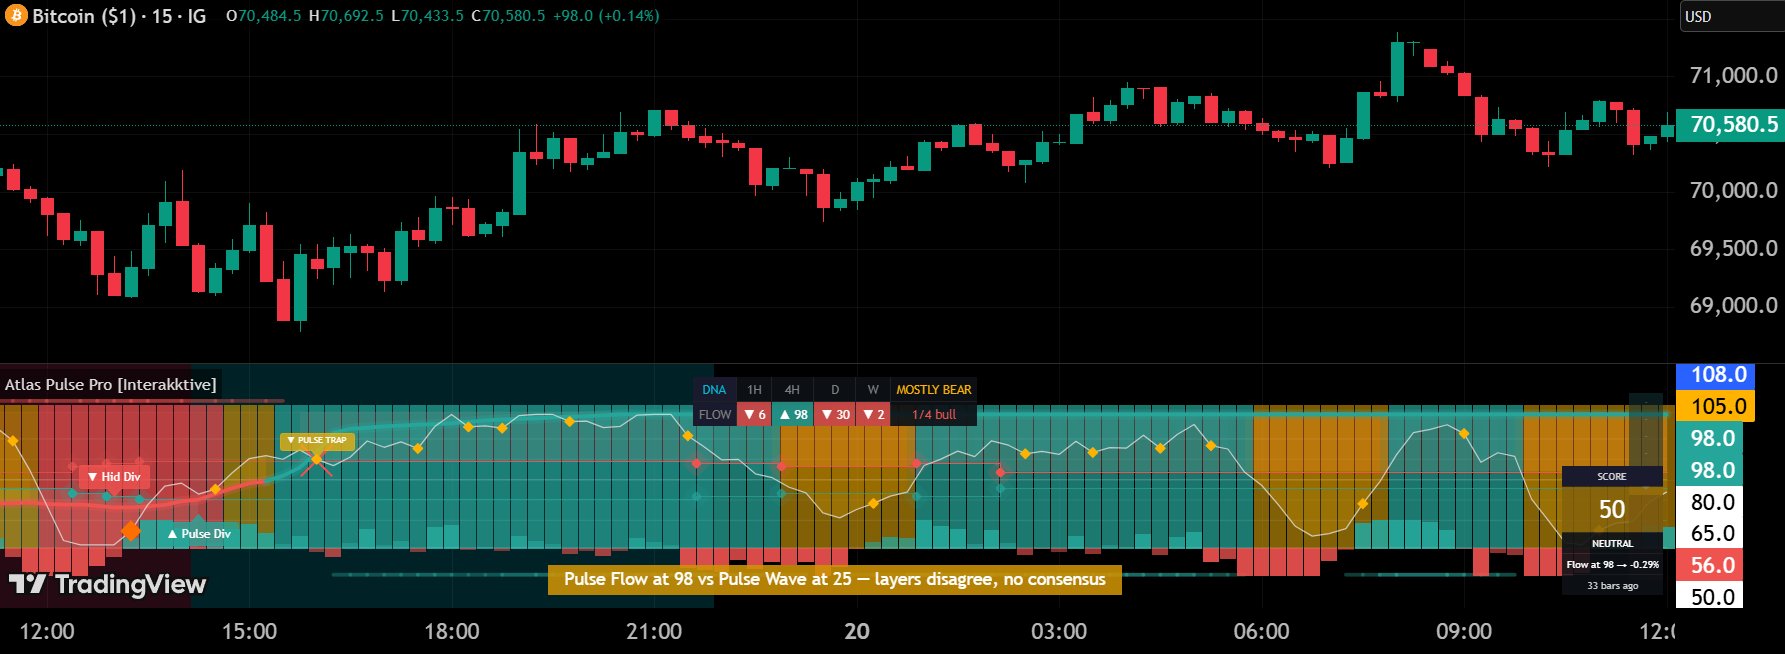Click the W timeframe column header

pos(872,390)
